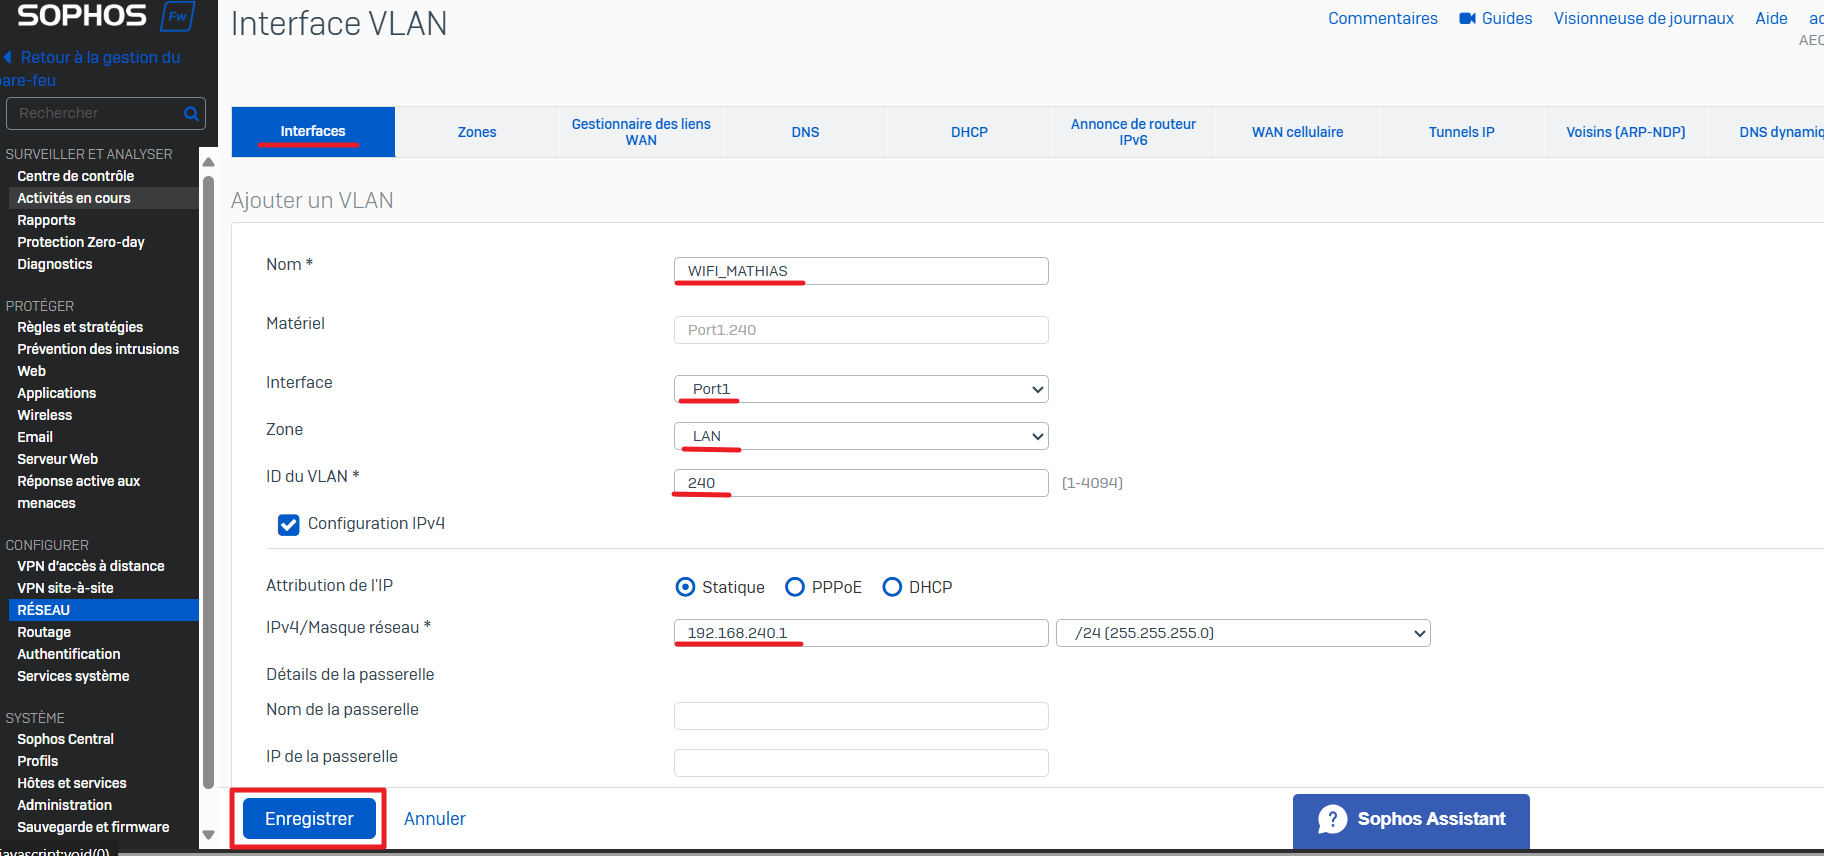This screenshot has width=1824, height=856.
Task: Open Prévention des intrusions in sidebar
Action: pyautogui.click(x=98, y=349)
